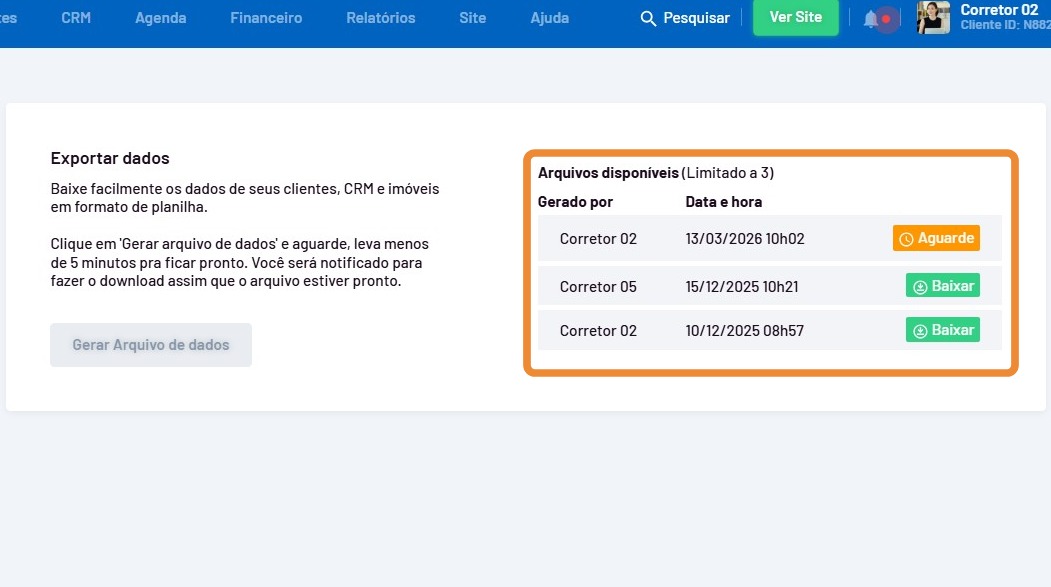Open the notifications bell
Screen dimensions: 1051x587
point(870,18)
